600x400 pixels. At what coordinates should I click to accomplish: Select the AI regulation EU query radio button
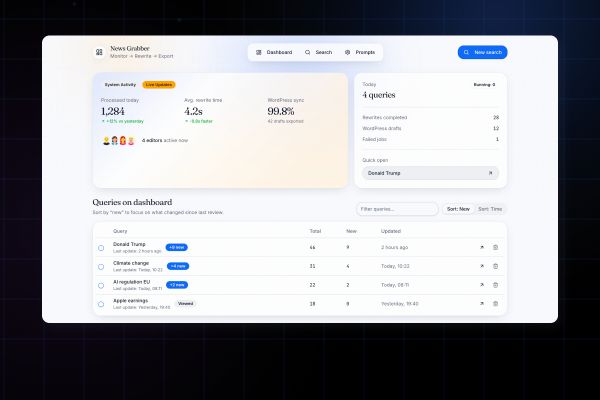tap(101, 286)
